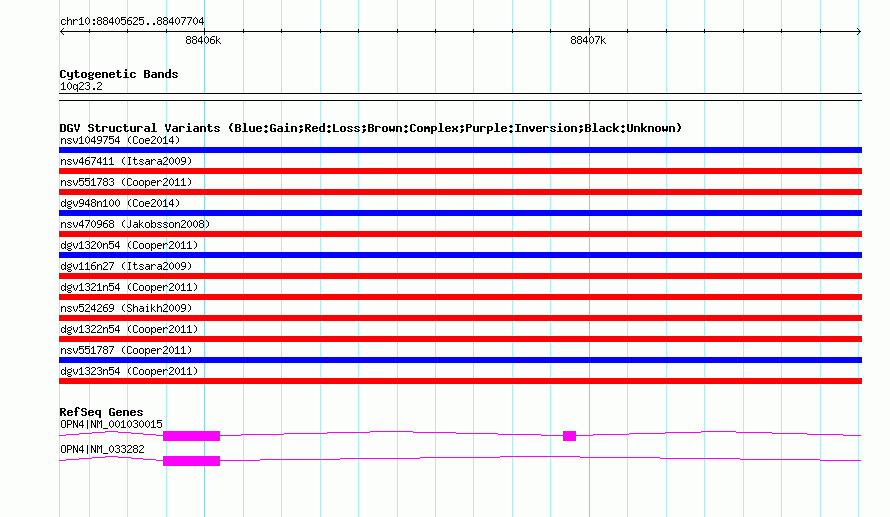The image size is (890, 517).
Task: Click the dgv948n100 (Coe2014) label
Action: click(x=120, y=203)
